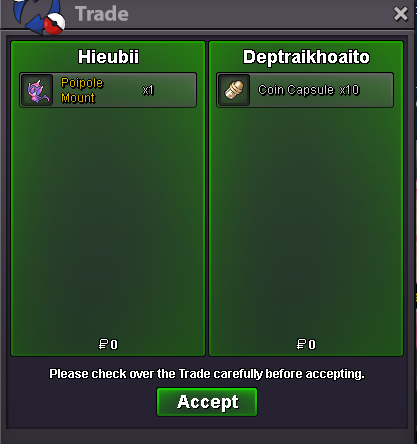The height and width of the screenshot is (444, 417).
Task: Click the Trade window title text
Action: click(x=102, y=14)
